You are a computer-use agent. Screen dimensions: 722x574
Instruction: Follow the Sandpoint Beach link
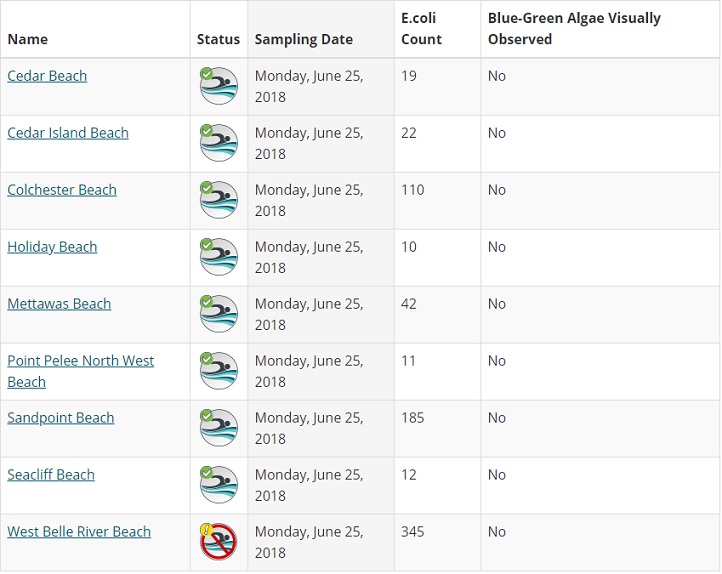(61, 418)
